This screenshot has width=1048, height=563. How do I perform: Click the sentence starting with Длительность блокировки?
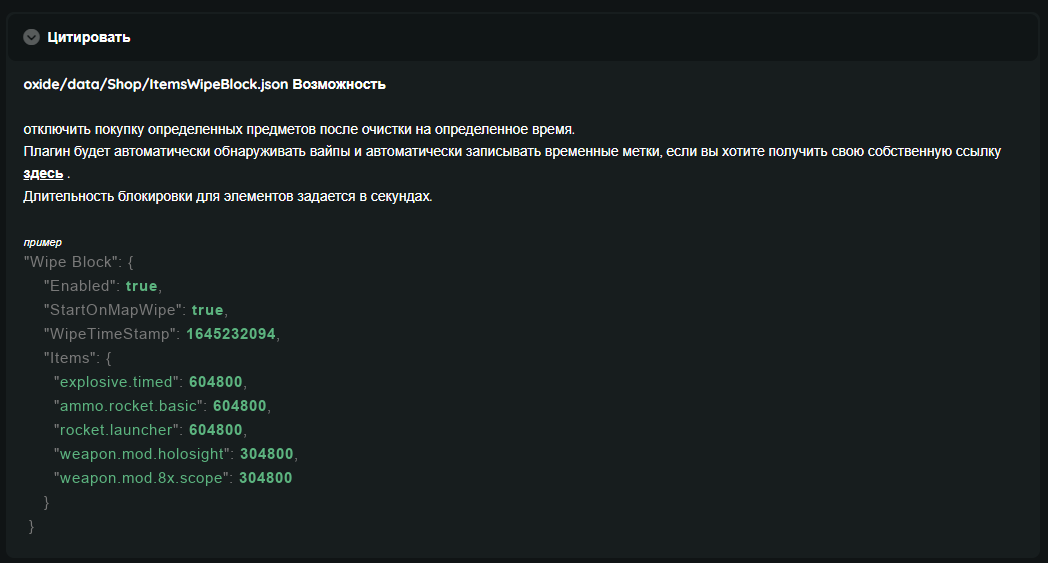(x=228, y=196)
